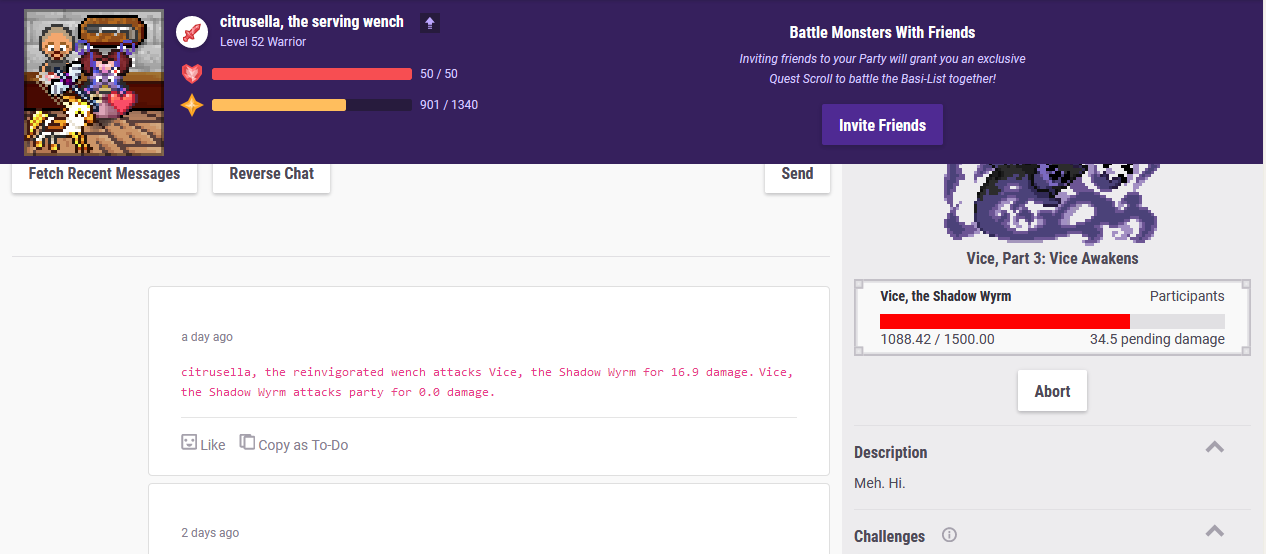Click the warrior class sword icon
Viewport: 1266px width, 554px height.
tap(192, 32)
